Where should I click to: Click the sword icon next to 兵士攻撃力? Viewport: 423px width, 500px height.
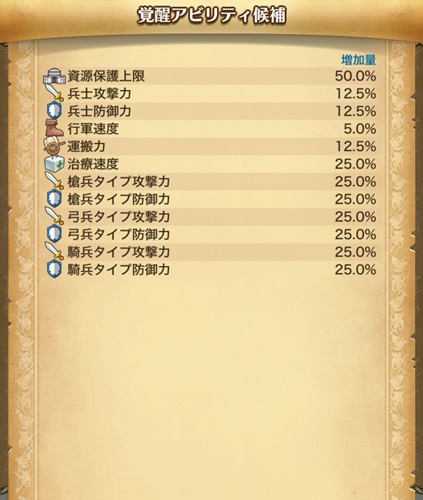point(54,94)
